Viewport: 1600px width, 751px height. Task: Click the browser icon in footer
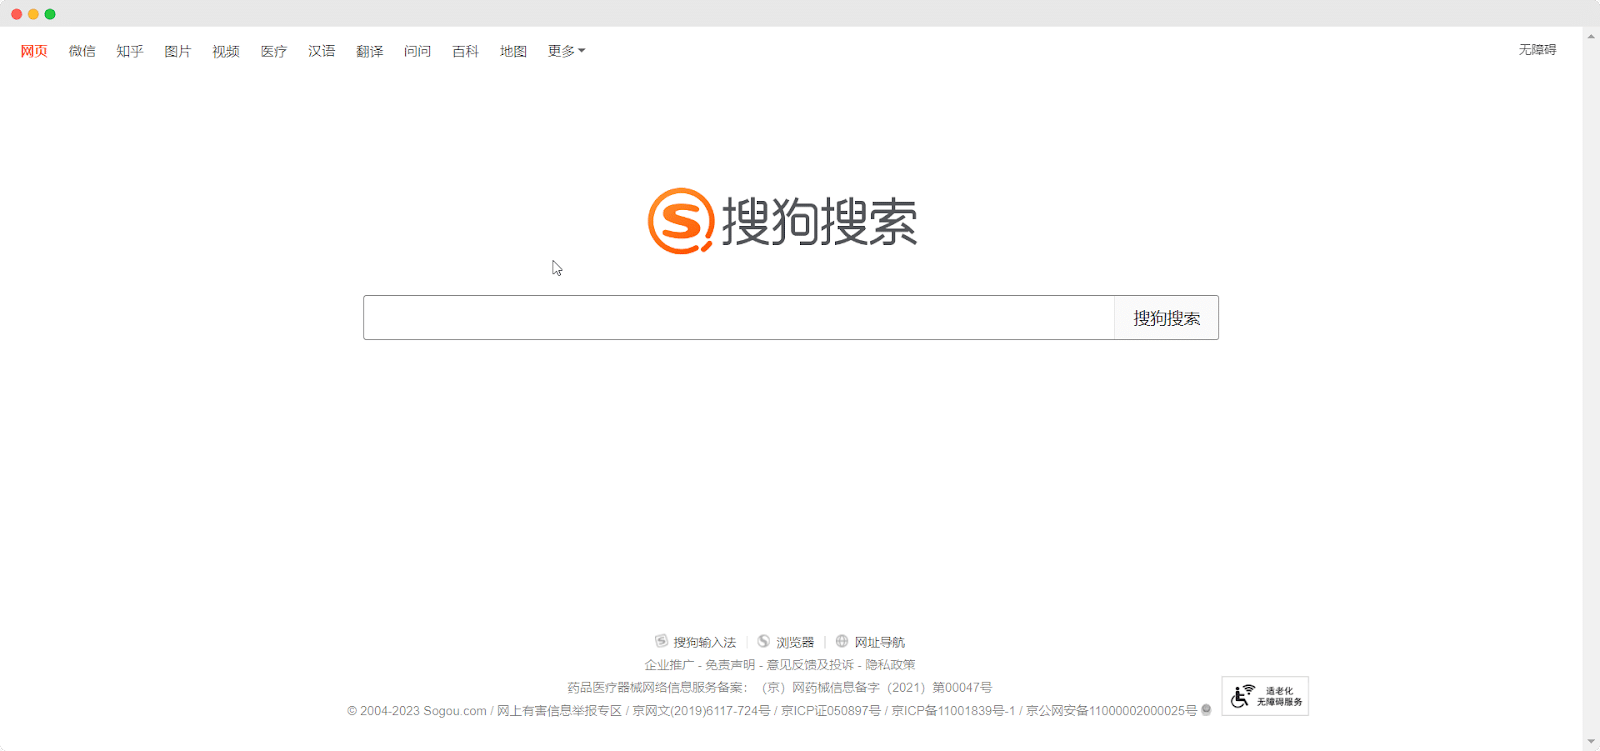764,641
